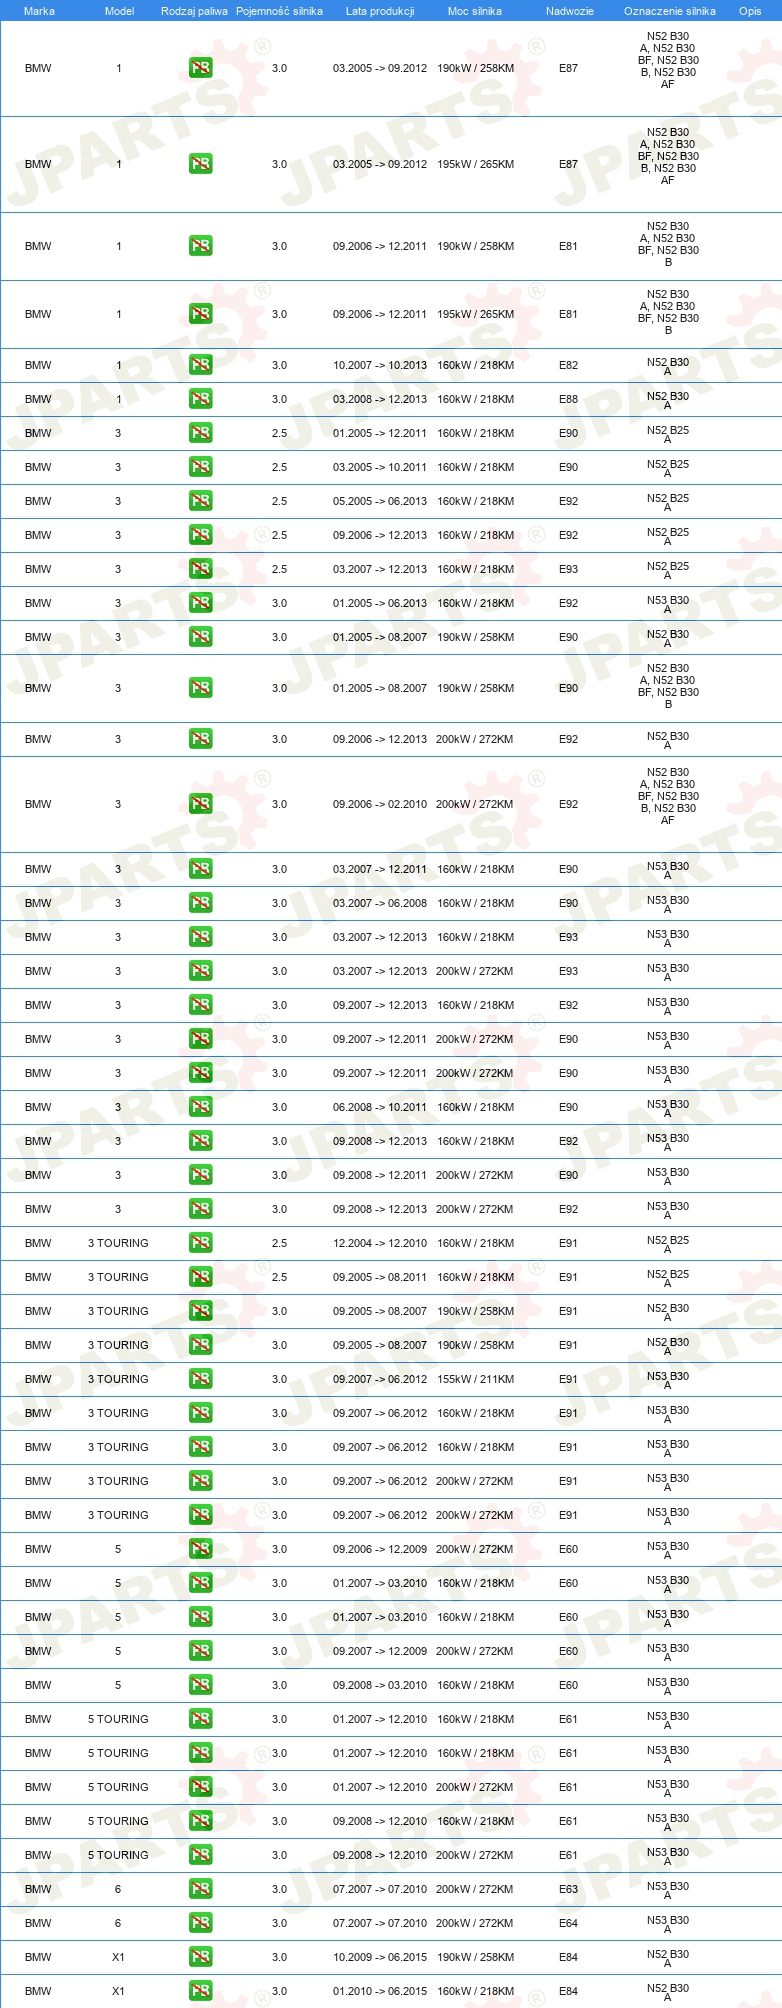Click the petrol fuel icon in BMW 1 E87 195kW row
This screenshot has width=782, height=2008.
click(x=200, y=164)
